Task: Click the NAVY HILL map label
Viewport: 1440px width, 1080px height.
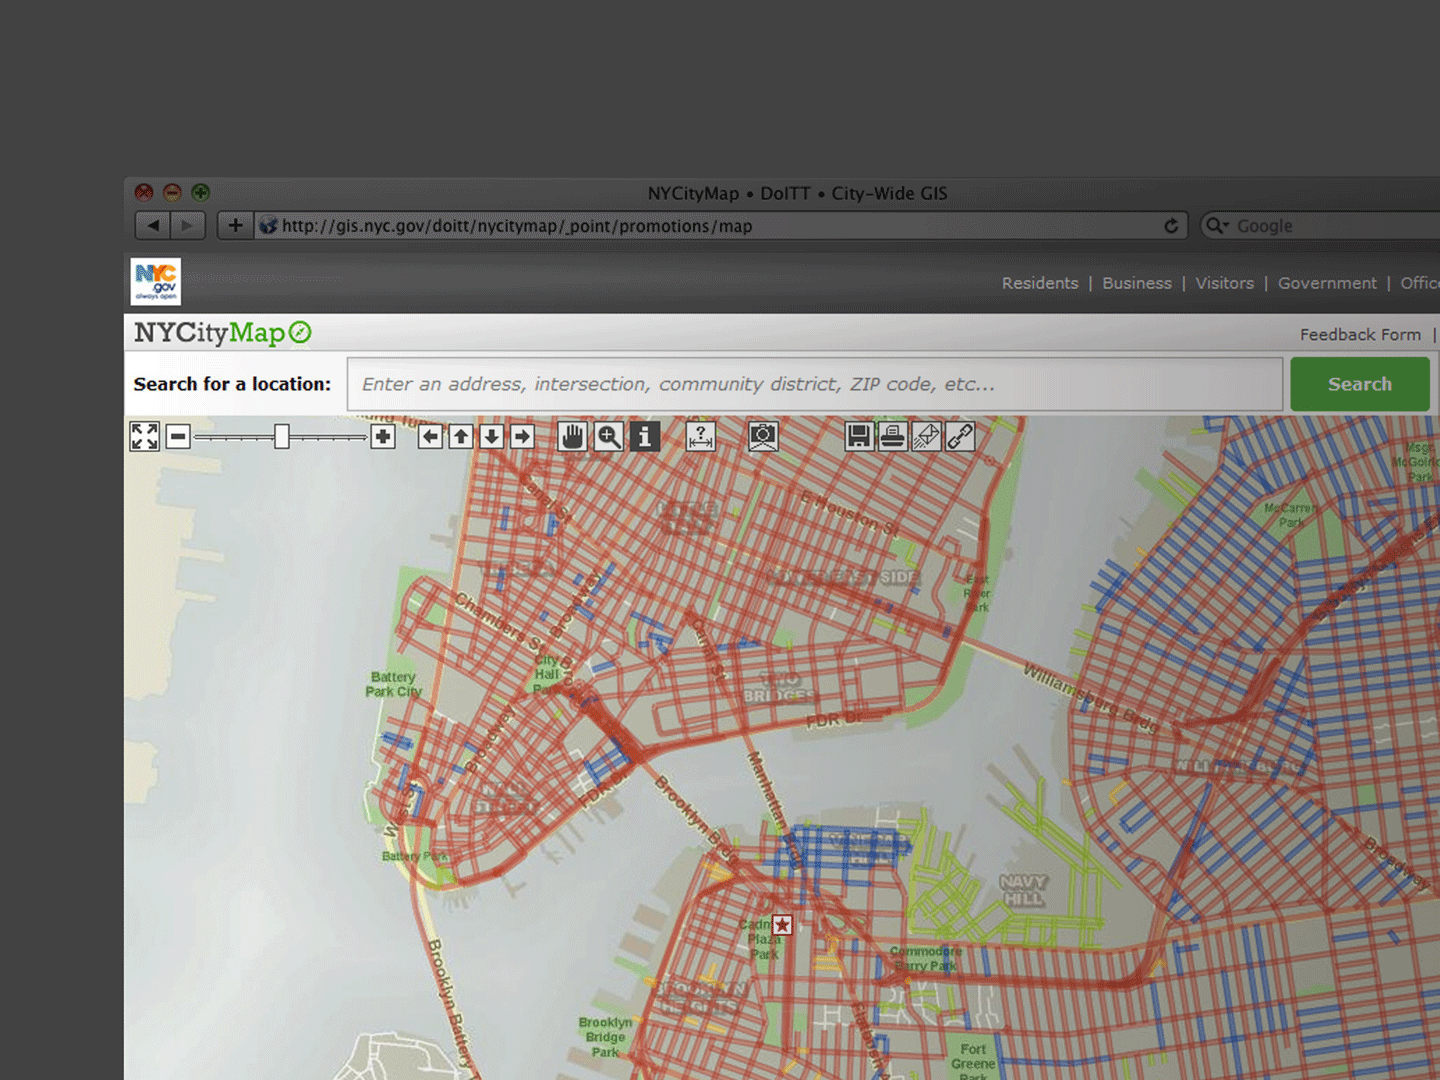Action: point(1022,890)
